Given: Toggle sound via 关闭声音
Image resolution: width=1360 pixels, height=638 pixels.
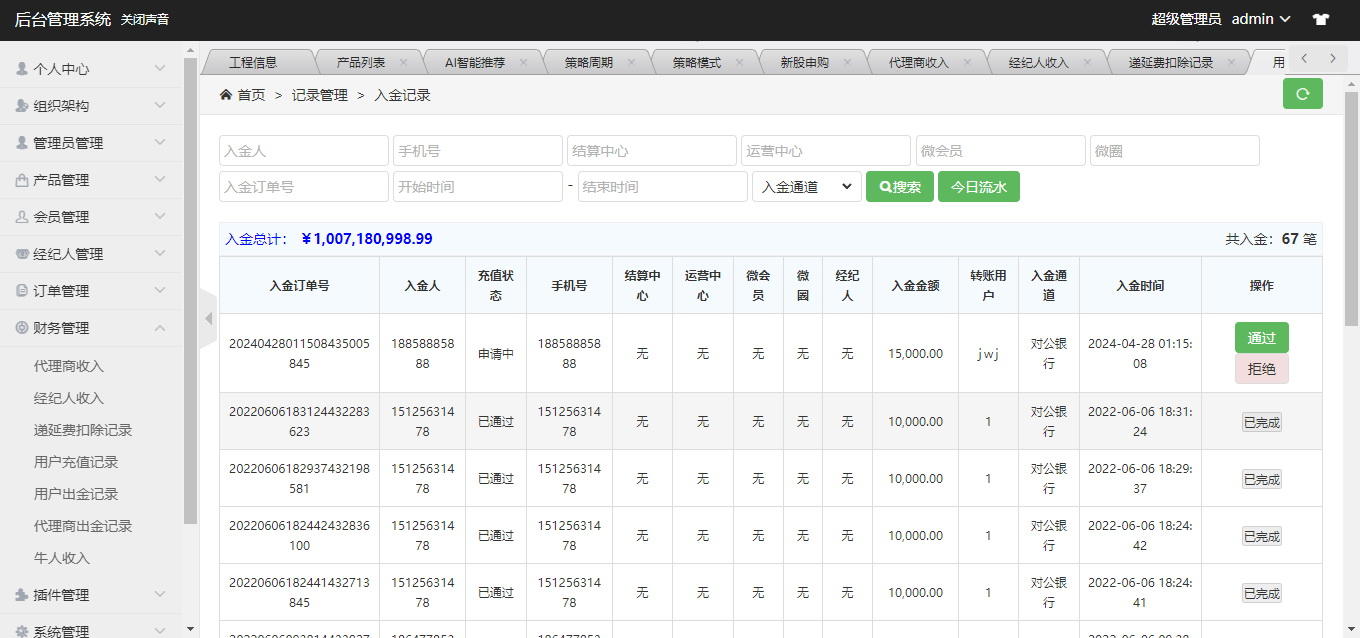Looking at the screenshot, I should coord(145,20).
